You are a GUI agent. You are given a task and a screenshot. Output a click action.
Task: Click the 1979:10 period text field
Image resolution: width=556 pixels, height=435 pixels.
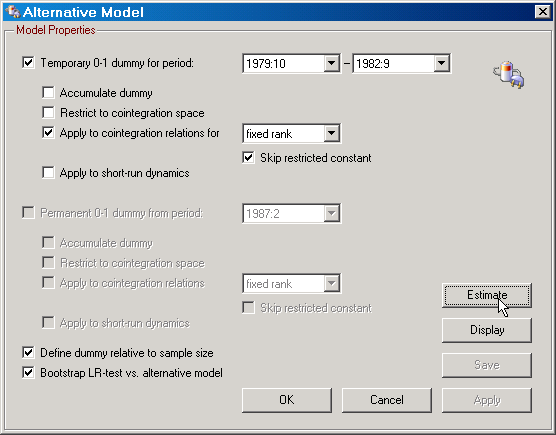click(x=284, y=63)
